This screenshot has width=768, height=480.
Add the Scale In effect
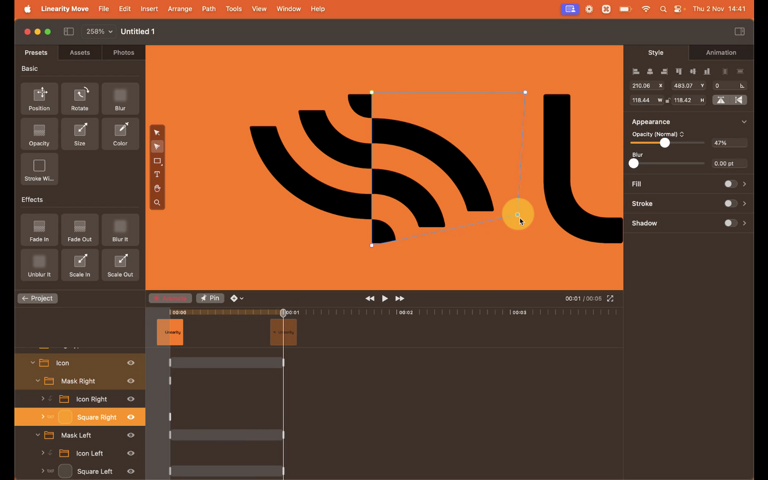[80, 265]
